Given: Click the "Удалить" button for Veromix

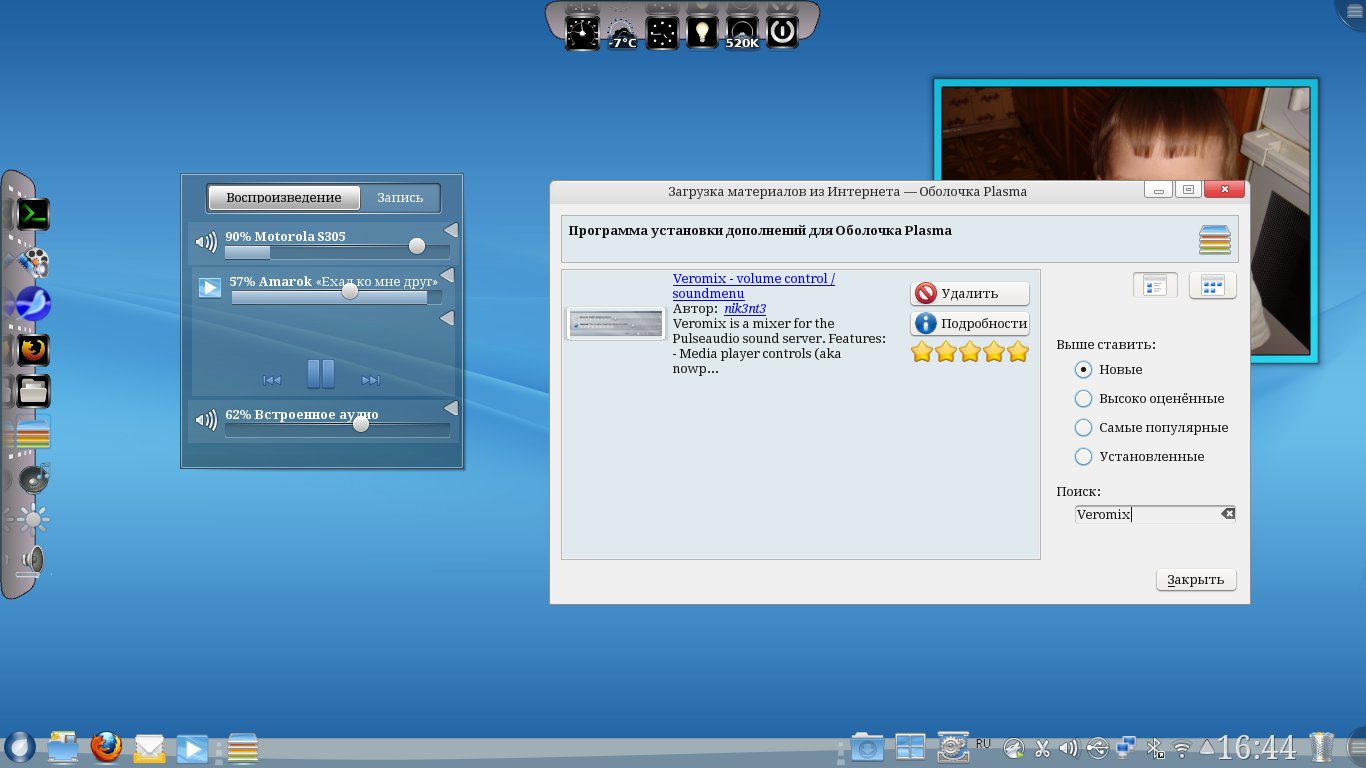Looking at the screenshot, I should (969, 293).
